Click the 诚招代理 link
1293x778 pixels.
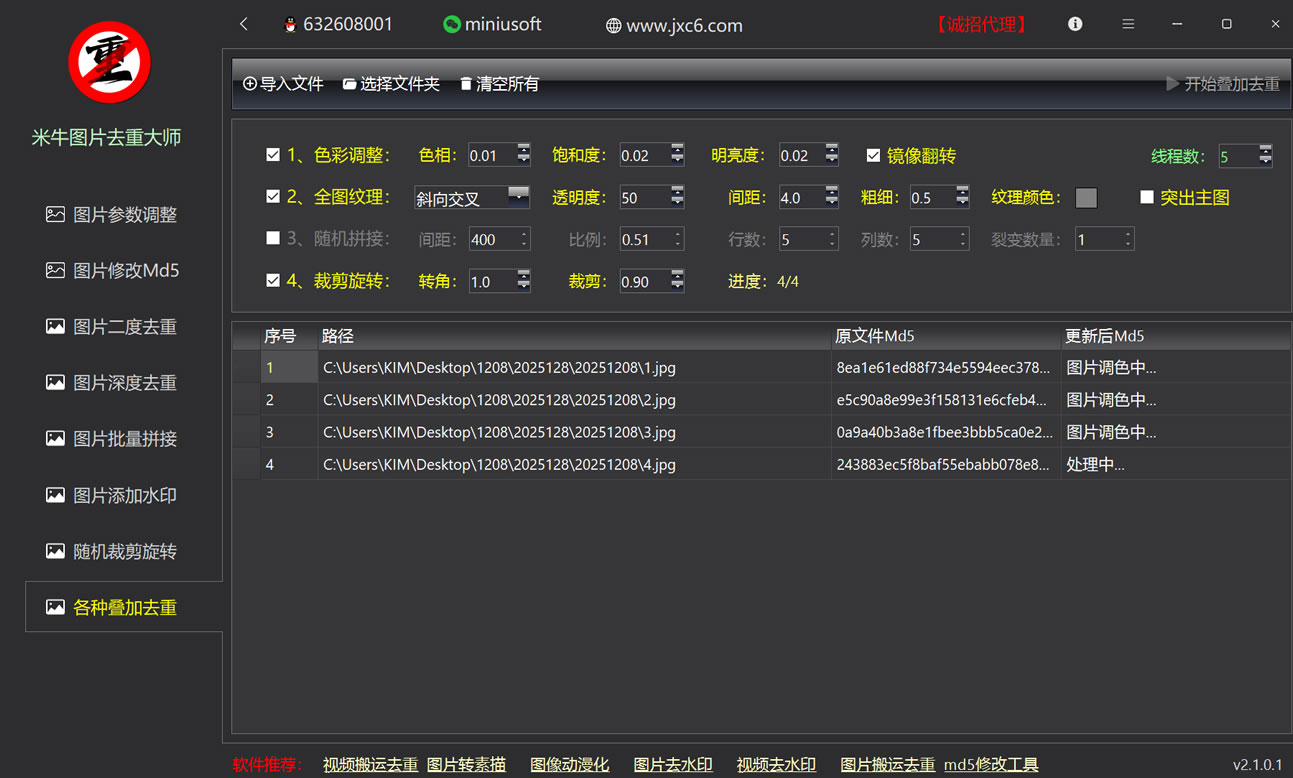981,24
